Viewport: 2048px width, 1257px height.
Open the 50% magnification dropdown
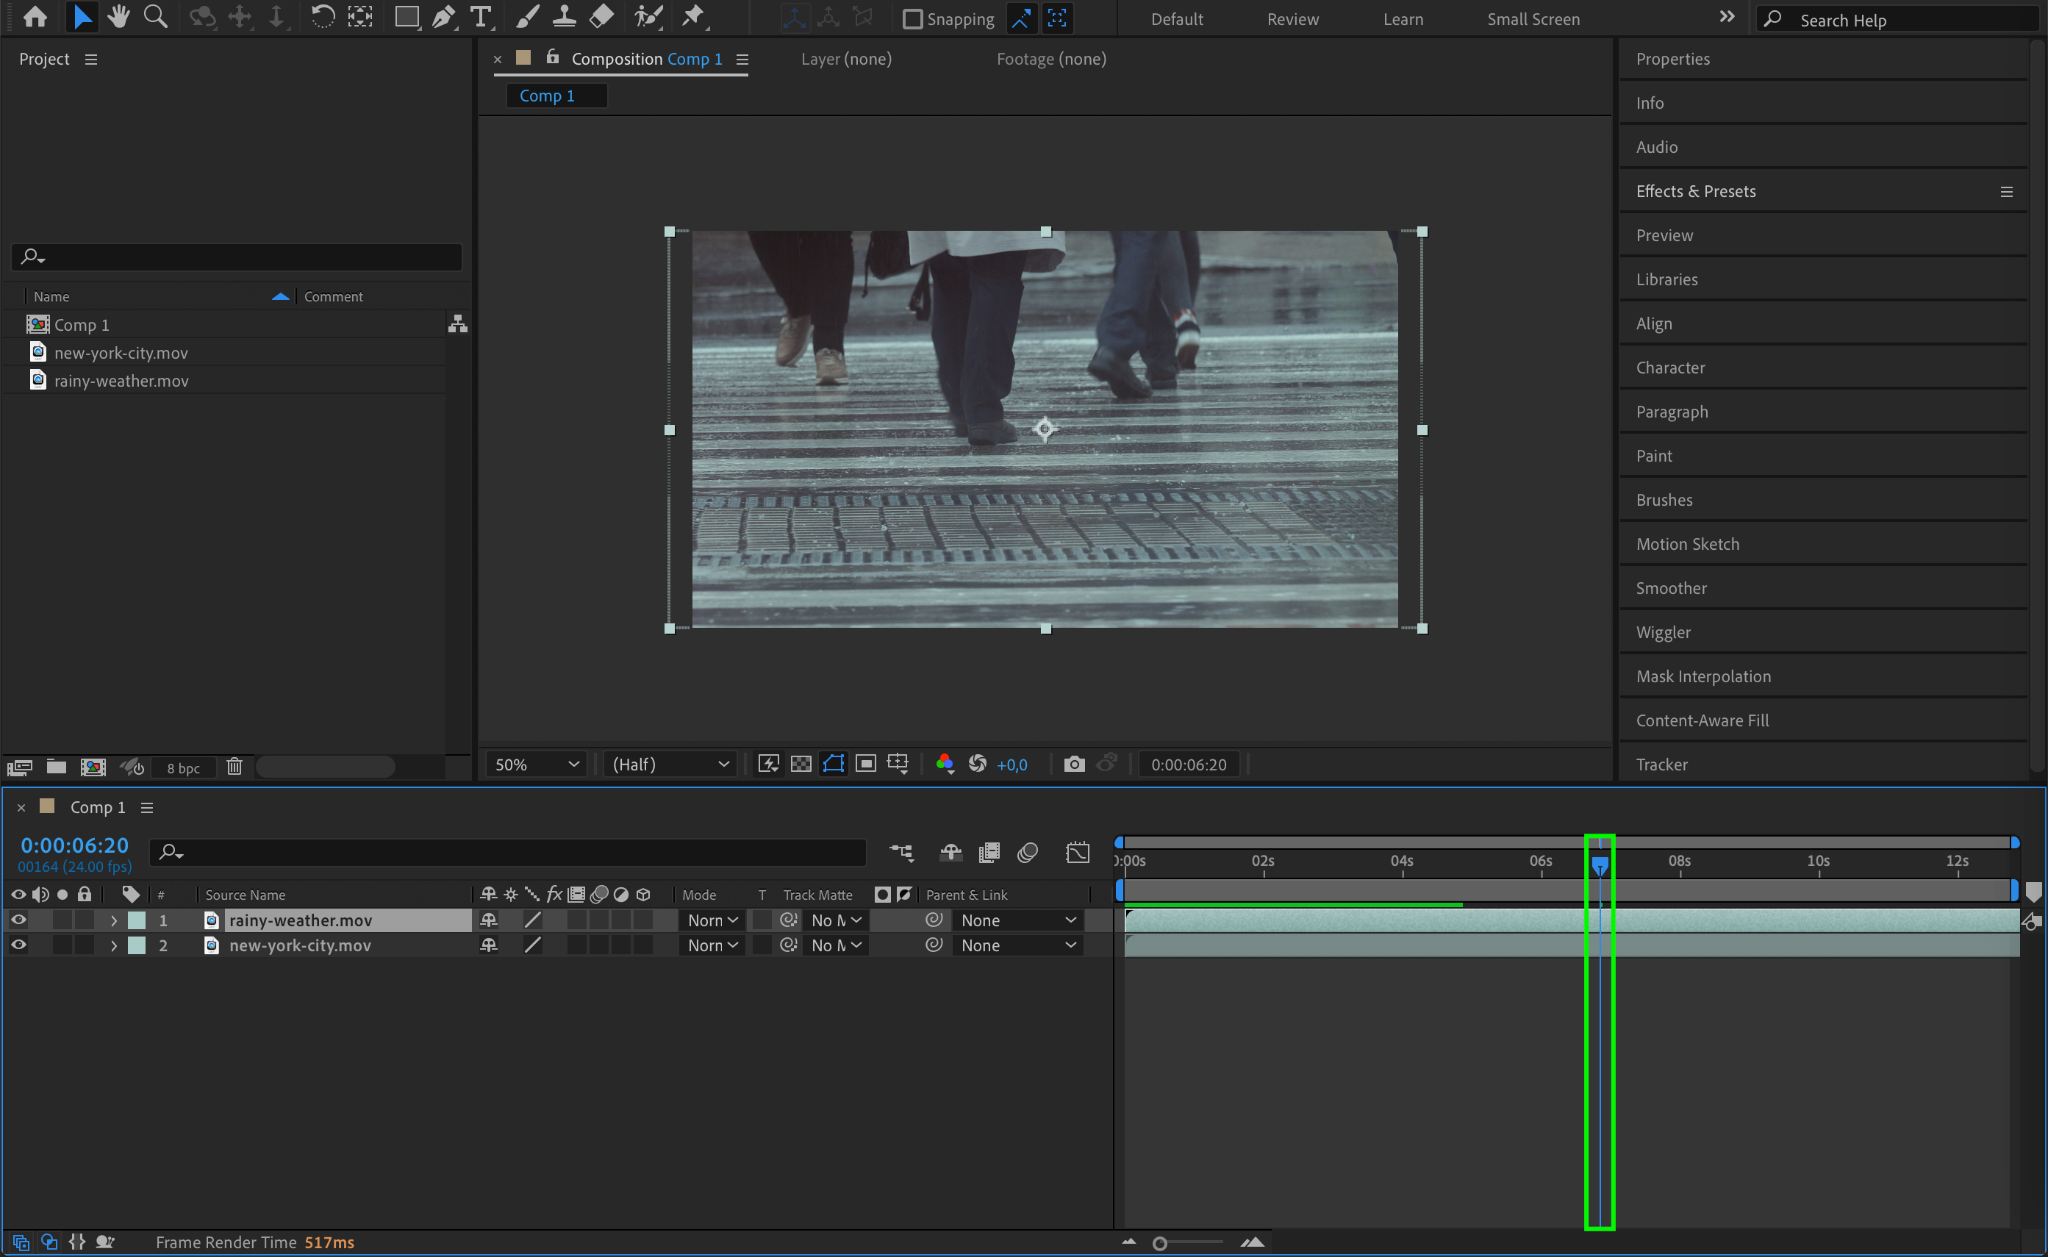[536, 764]
